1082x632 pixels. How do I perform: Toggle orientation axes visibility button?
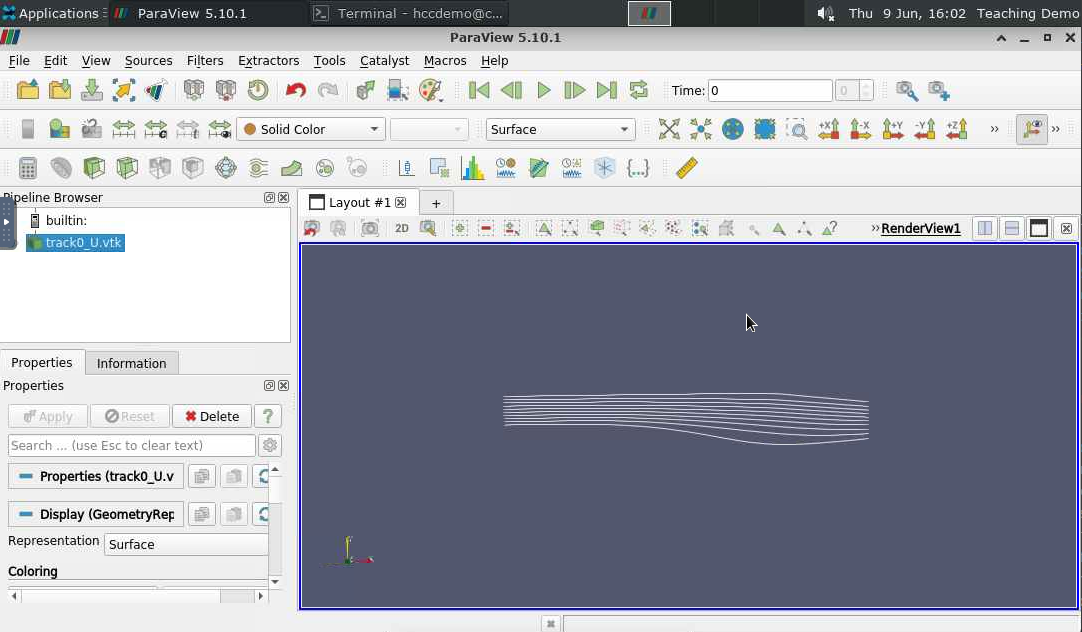coord(1031,129)
